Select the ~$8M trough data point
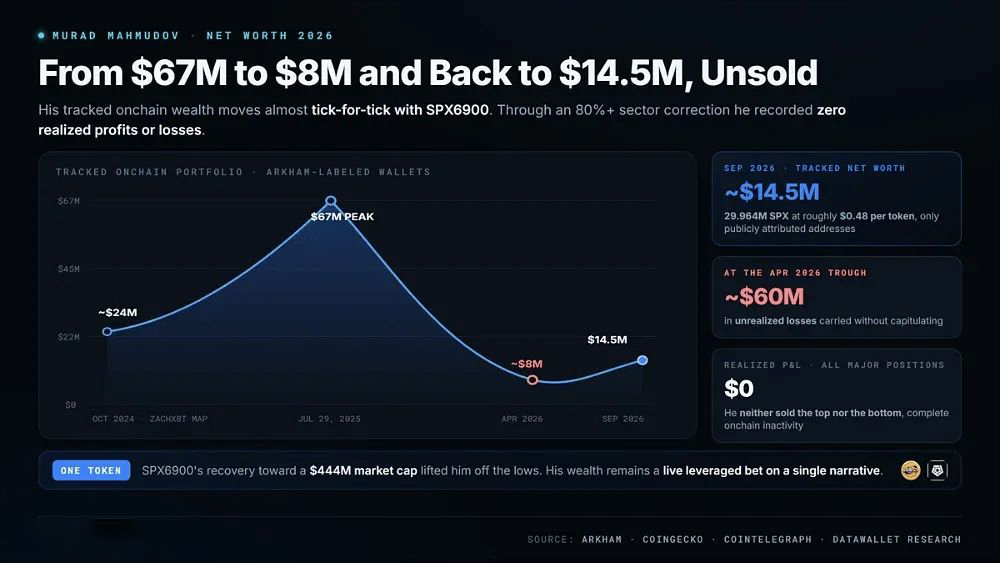The height and width of the screenshot is (563, 1000). [x=533, y=380]
